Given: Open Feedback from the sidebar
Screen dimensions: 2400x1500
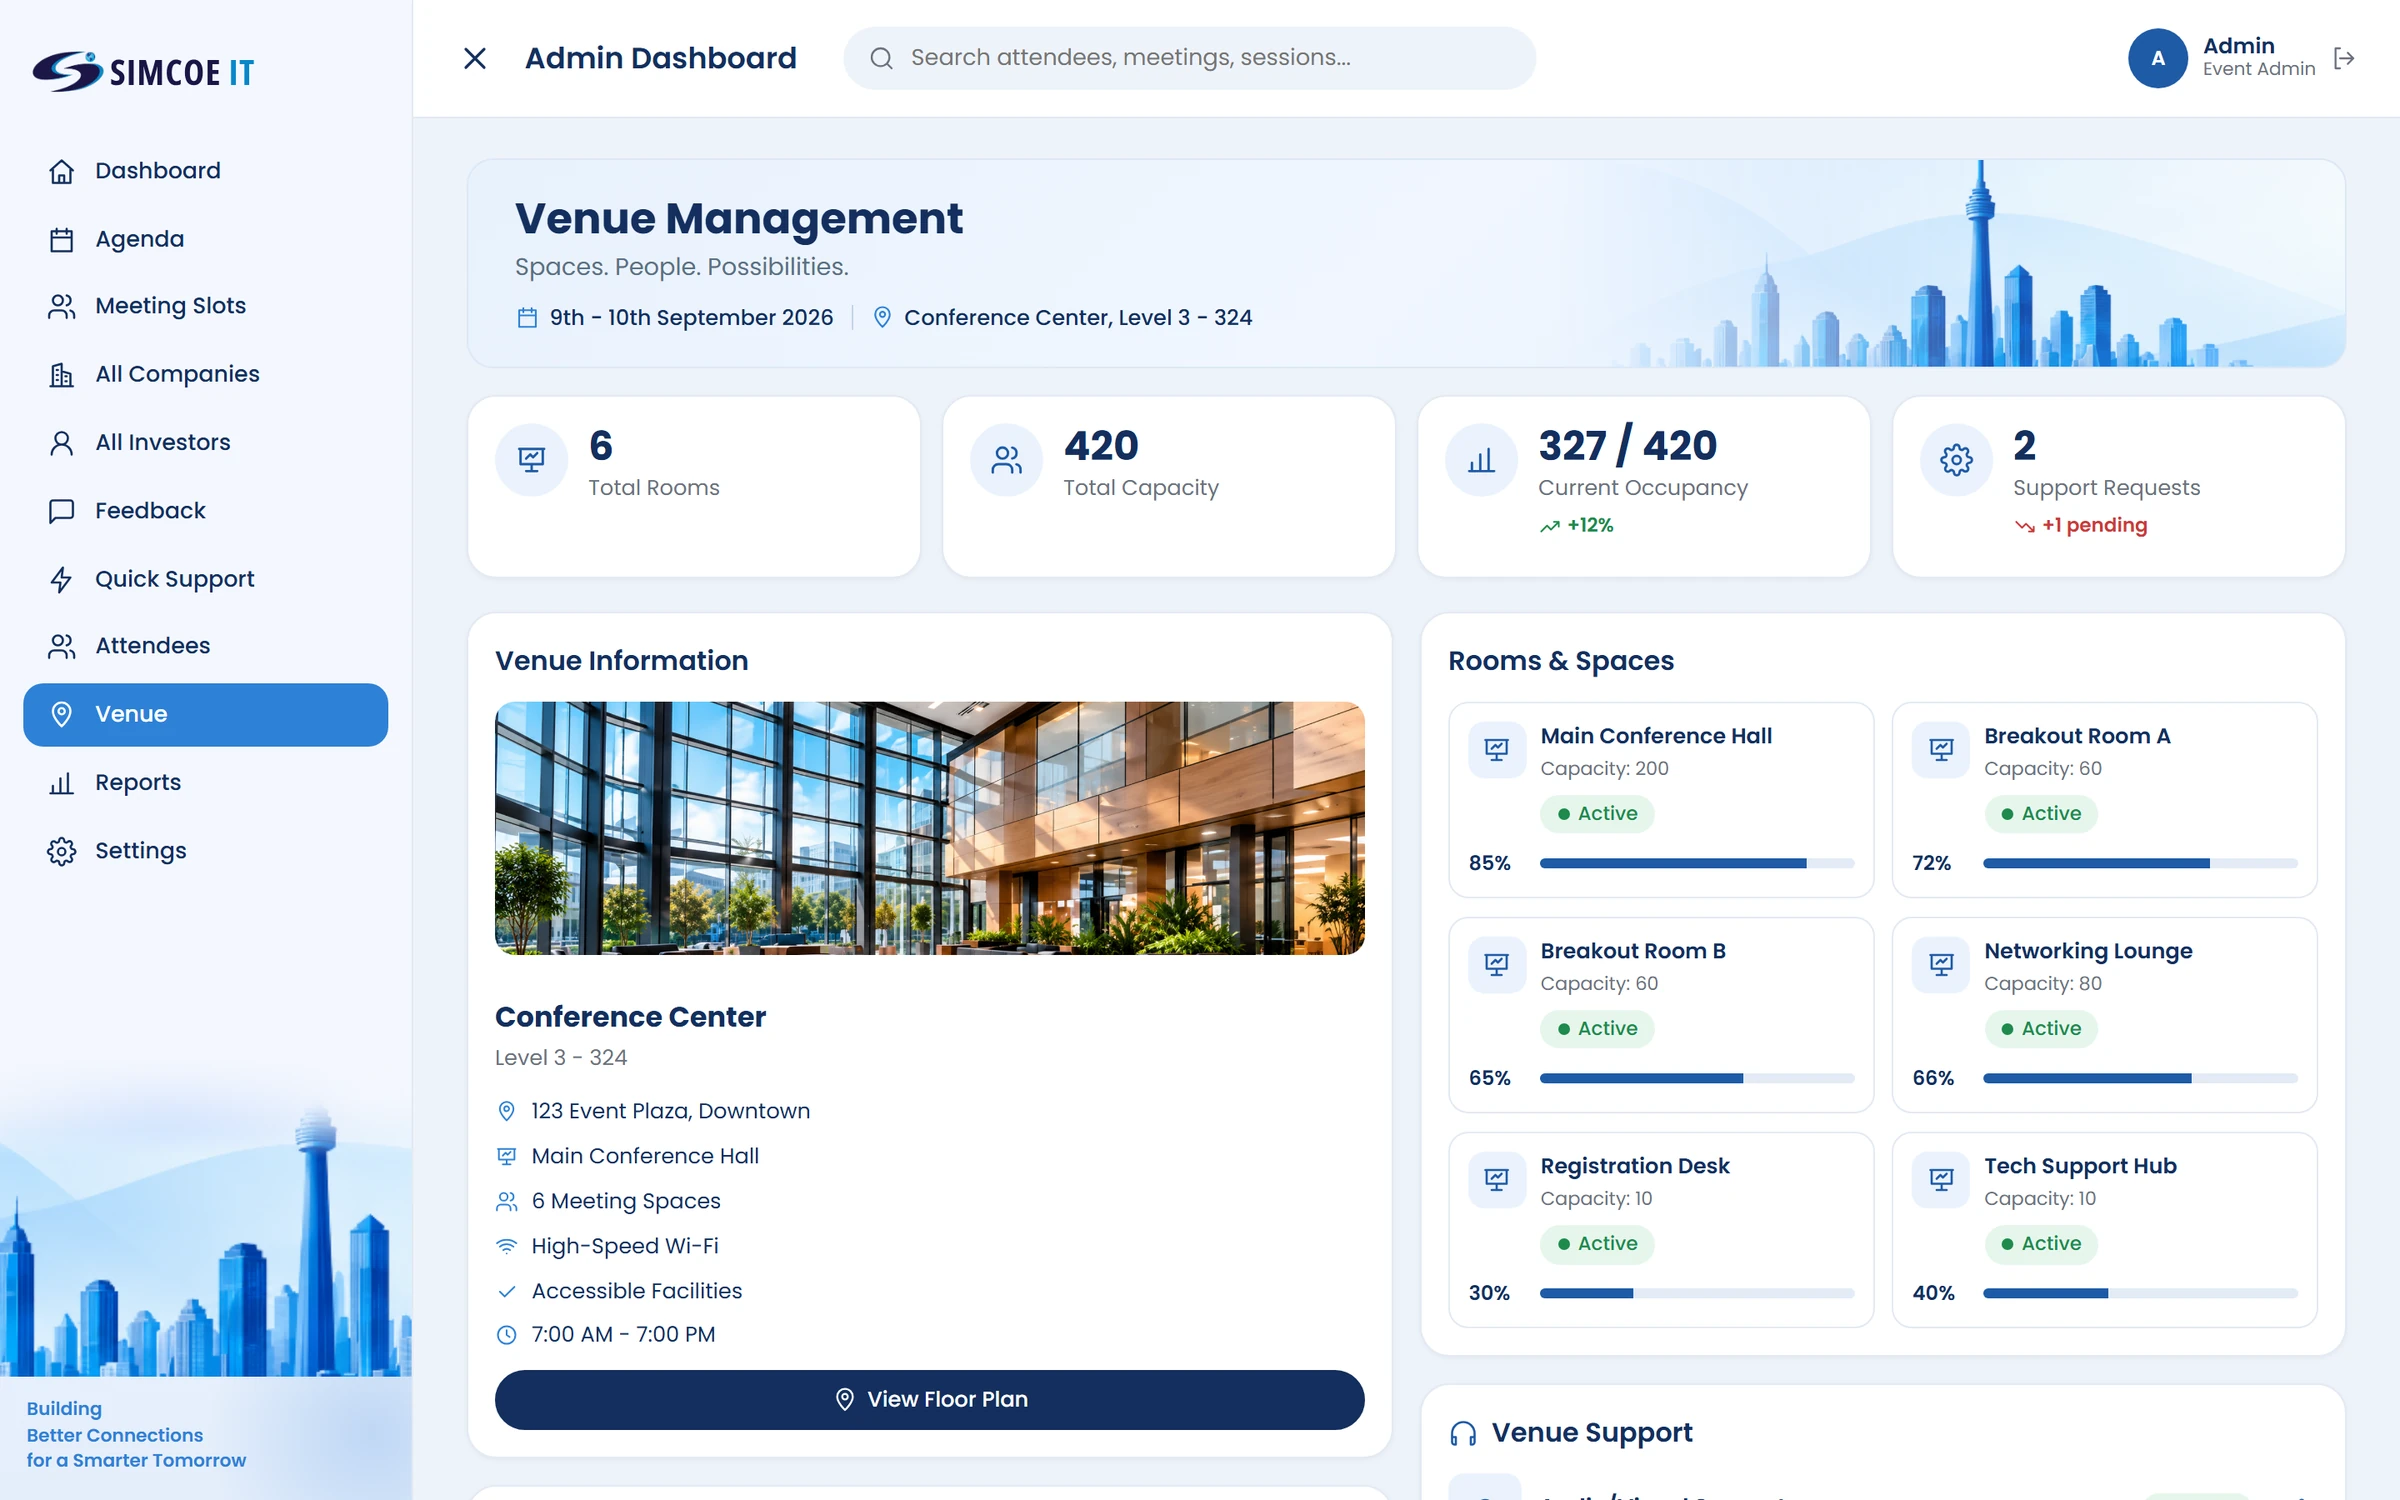Looking at the screenshot, I should coord(205,511).
